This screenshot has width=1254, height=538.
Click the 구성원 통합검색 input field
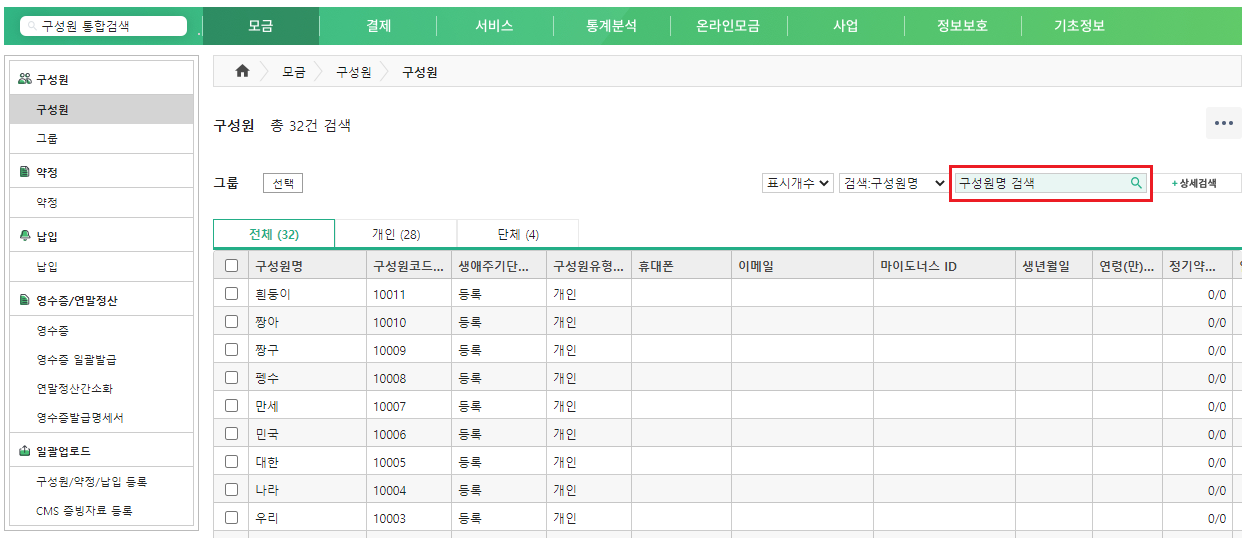click(x=103, y=26)
